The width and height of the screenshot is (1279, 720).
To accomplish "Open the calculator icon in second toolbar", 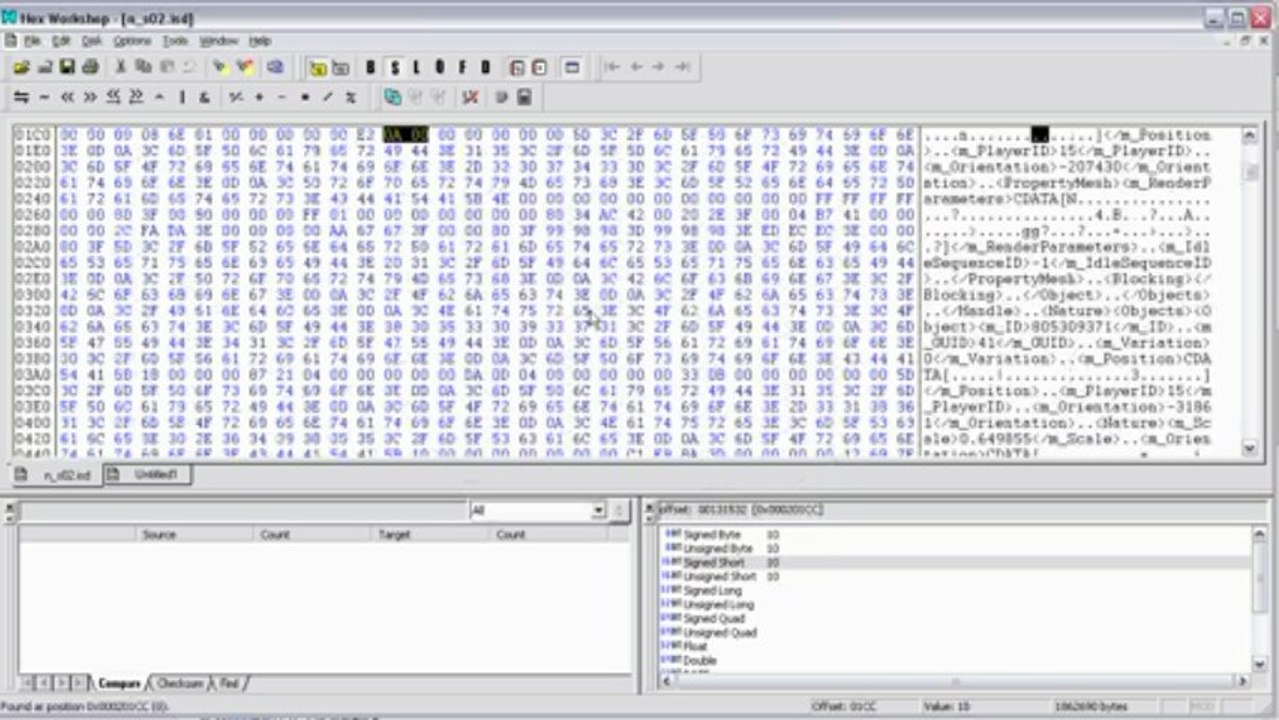I will point(524,97).
